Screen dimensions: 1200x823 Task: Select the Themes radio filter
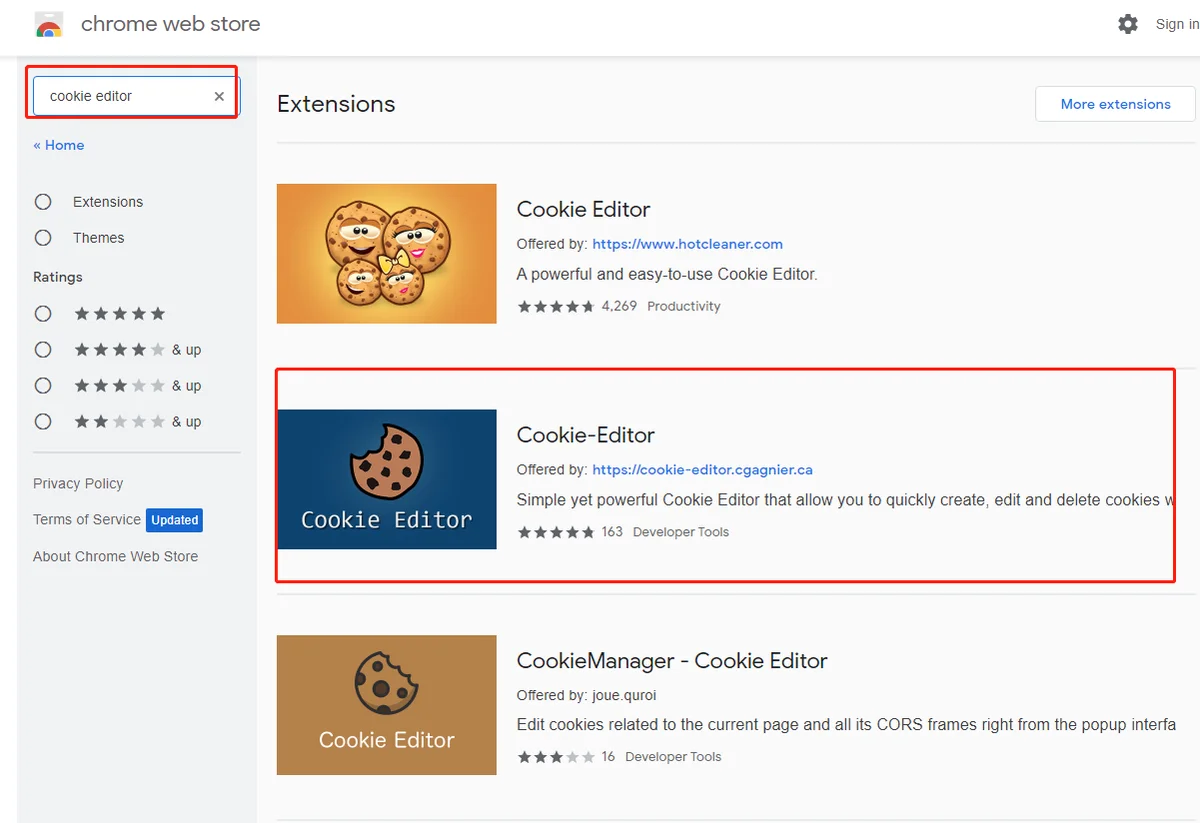tap(43, 238)
